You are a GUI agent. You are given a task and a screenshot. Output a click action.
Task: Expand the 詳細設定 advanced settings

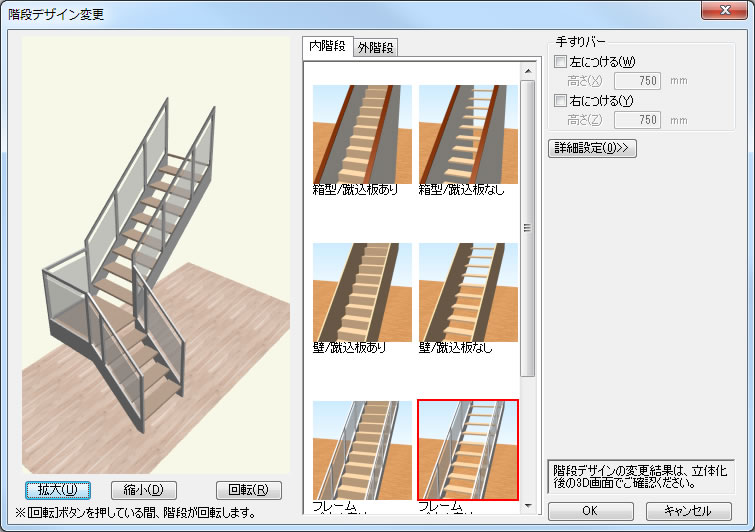tap(593, 148)
